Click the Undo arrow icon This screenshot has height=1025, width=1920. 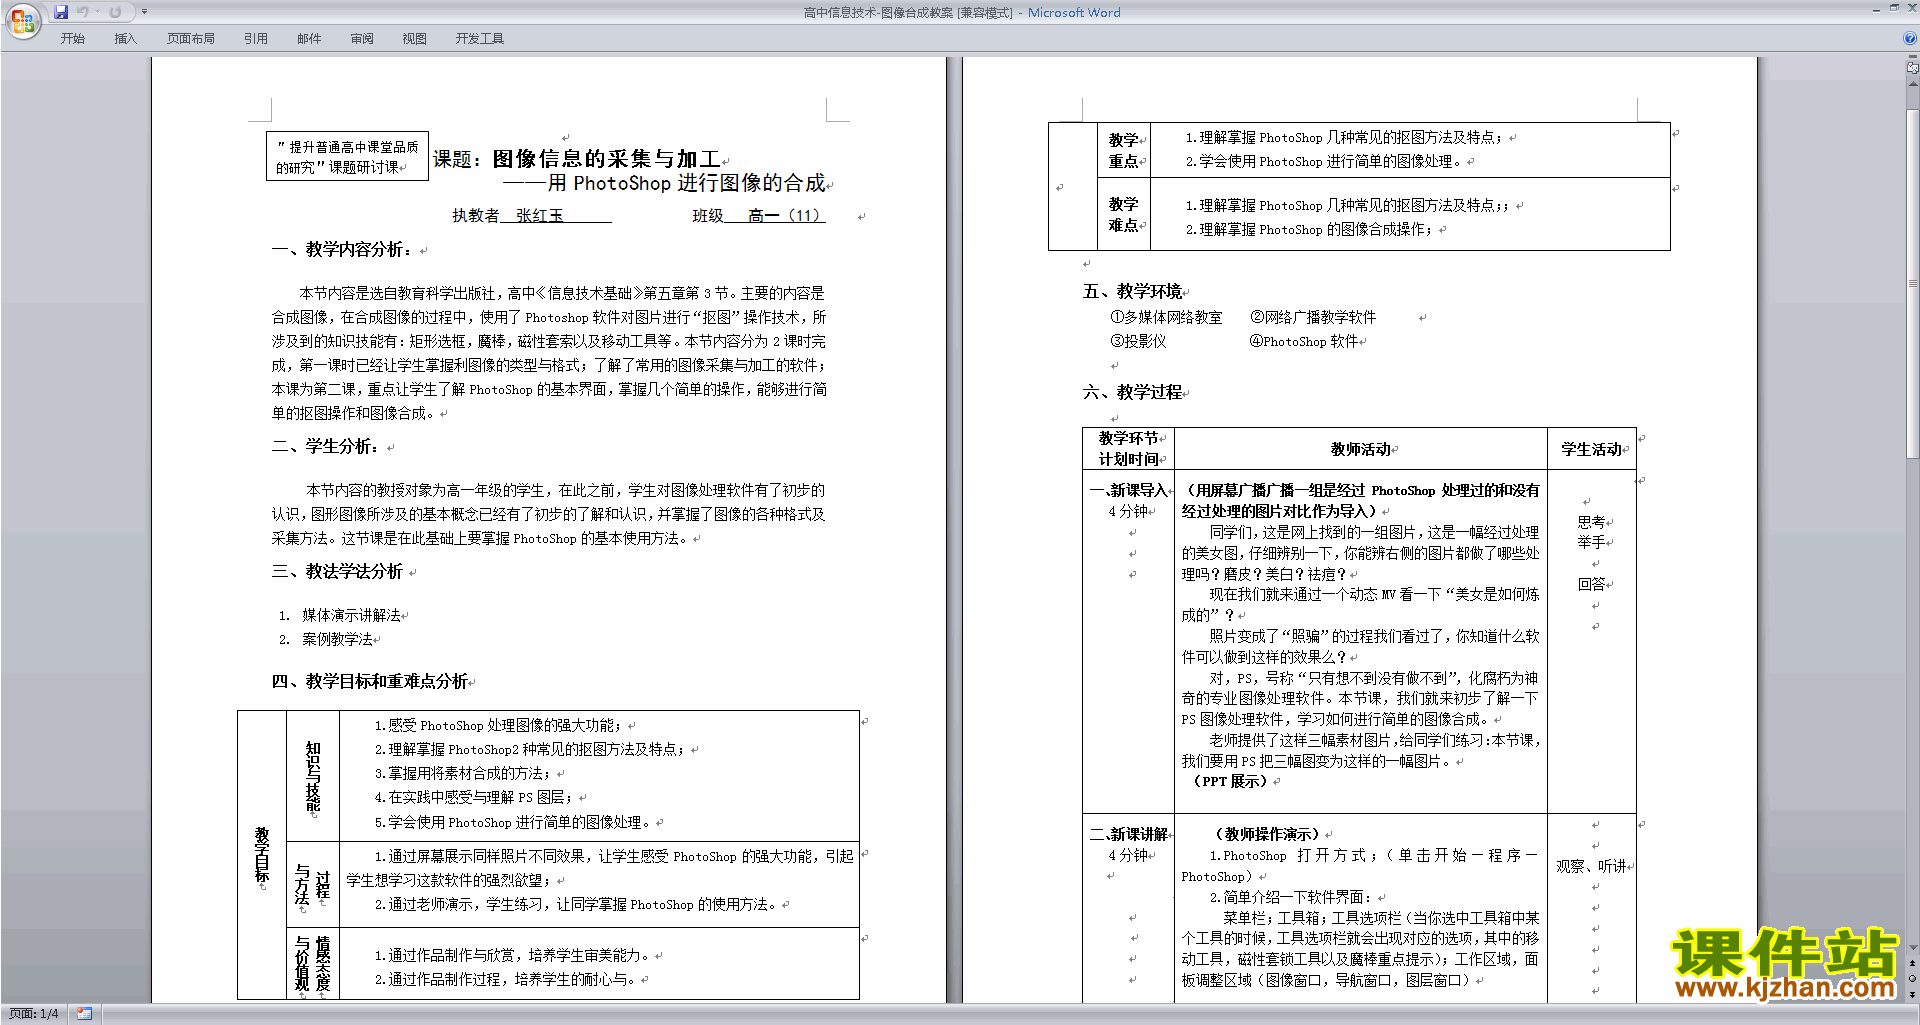pos(83,12)
